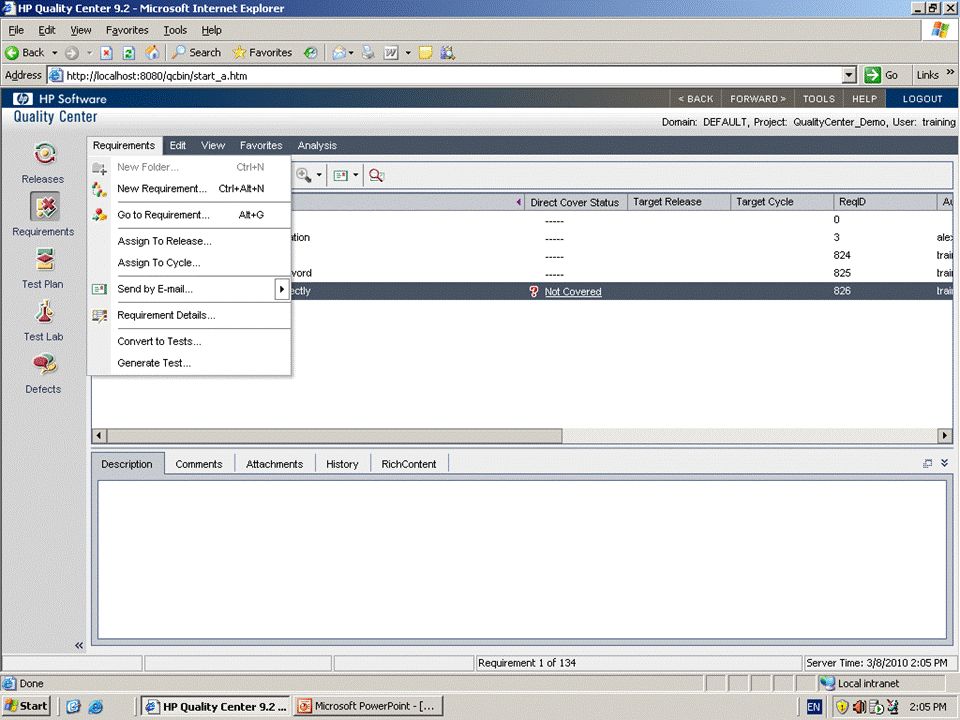Viewport: 960px width, 720px height.
Task: Open the Defects module
Action: pos(43,372)
